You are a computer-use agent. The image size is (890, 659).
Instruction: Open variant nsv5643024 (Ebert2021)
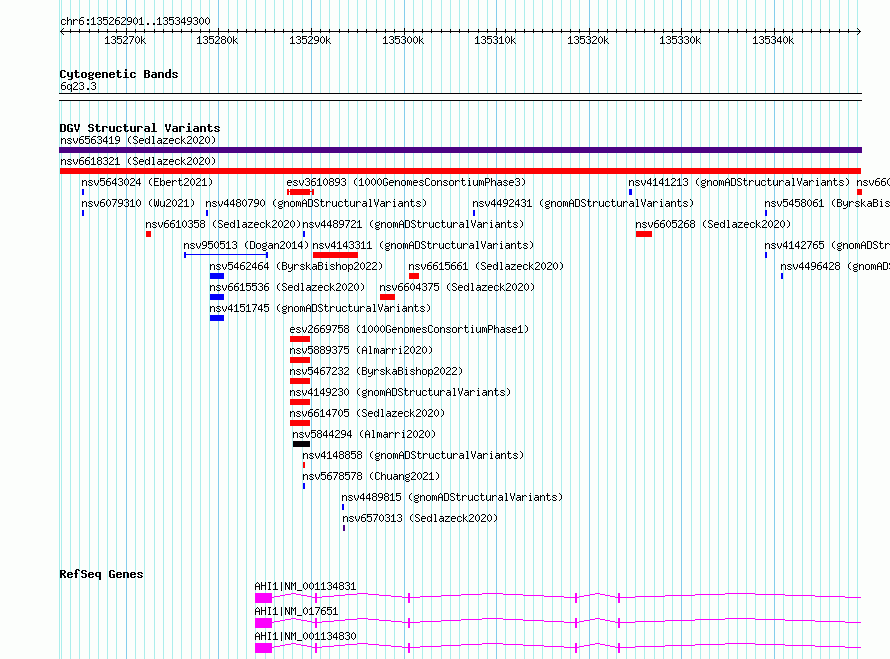pos(147,182)
